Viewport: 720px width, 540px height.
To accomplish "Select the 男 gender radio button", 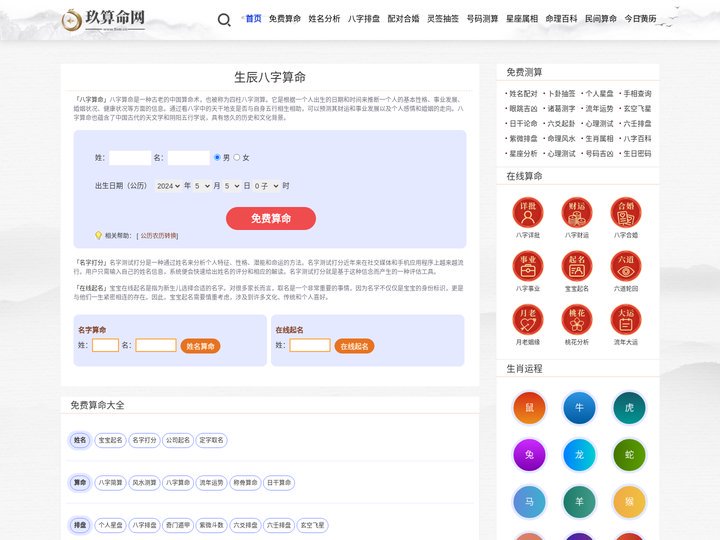I will coord(217,158).
